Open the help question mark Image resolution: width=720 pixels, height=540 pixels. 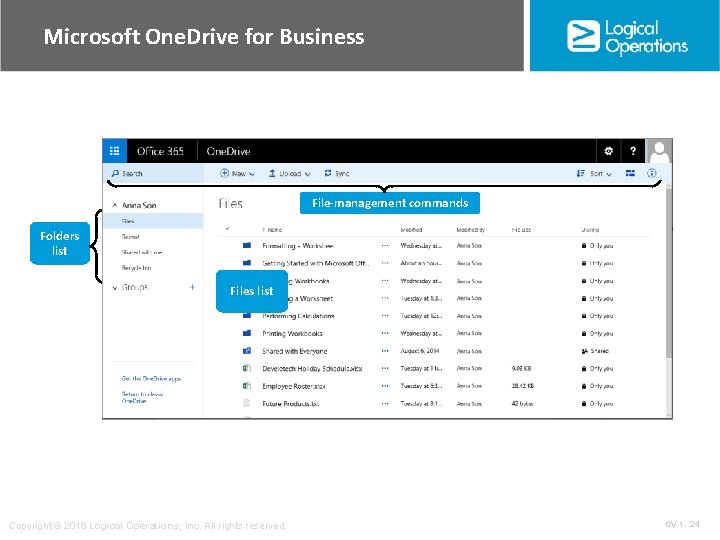pos(633,151)
